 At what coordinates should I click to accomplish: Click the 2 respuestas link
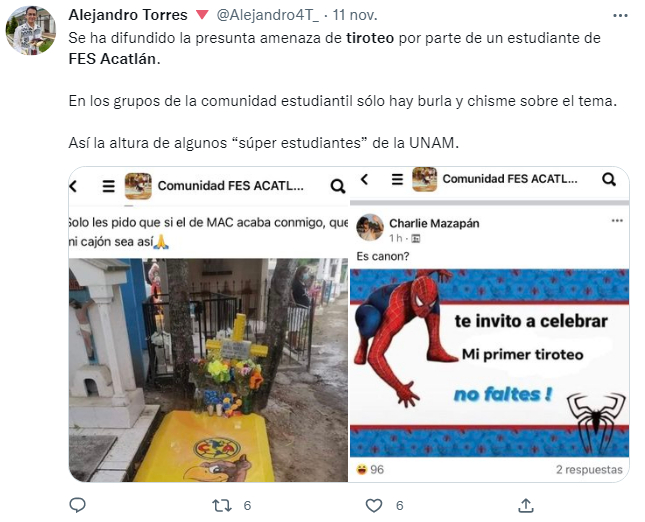coord(589,469)
